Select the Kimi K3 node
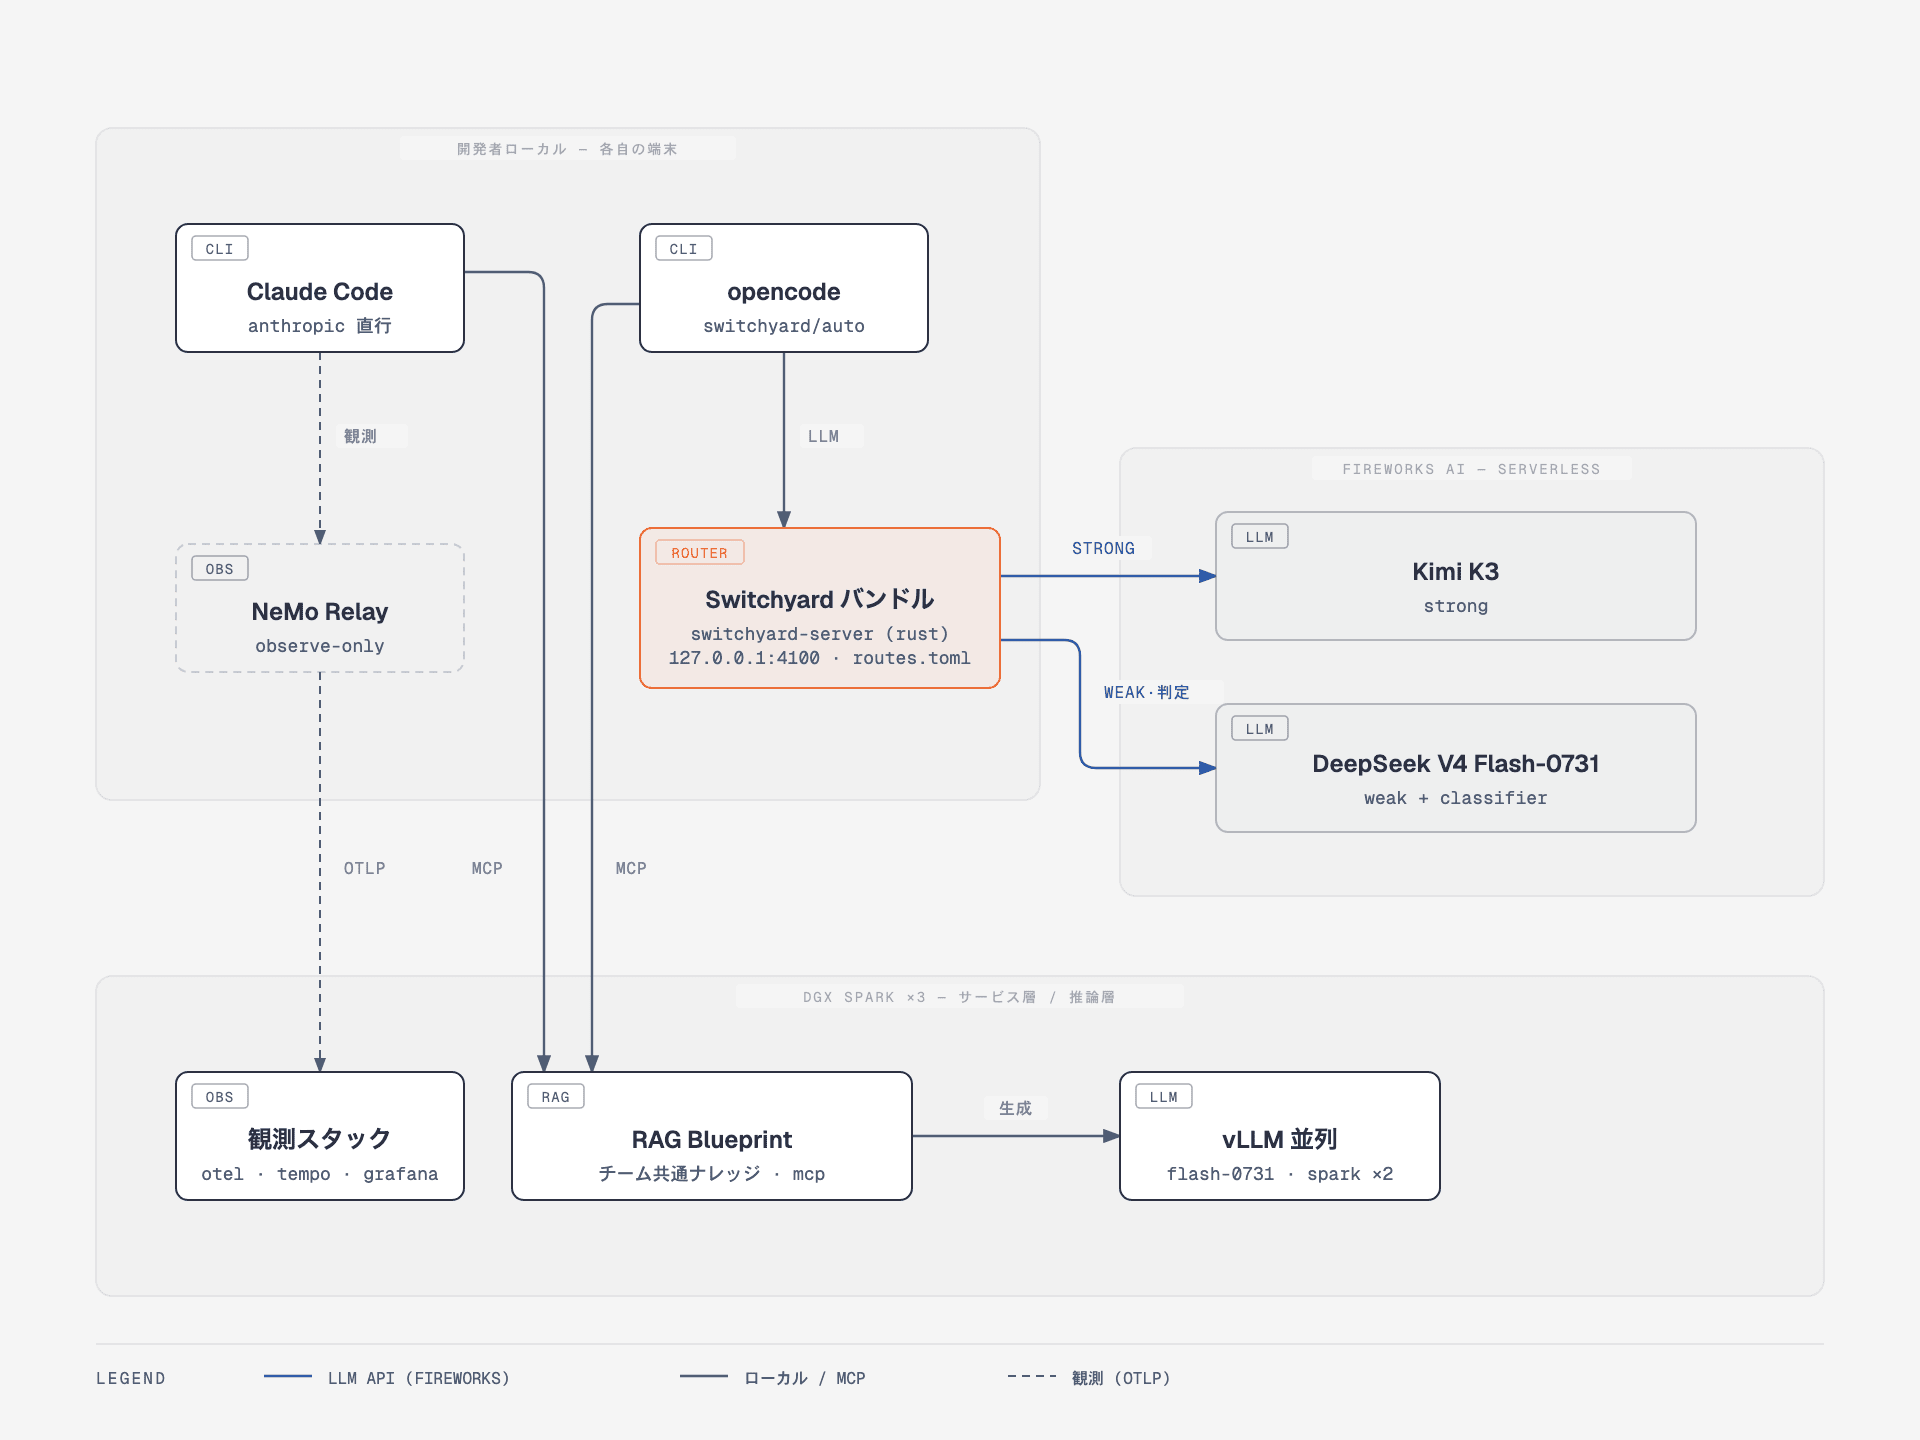This screenshot has height=1440, width=1920. point(1456,576)
